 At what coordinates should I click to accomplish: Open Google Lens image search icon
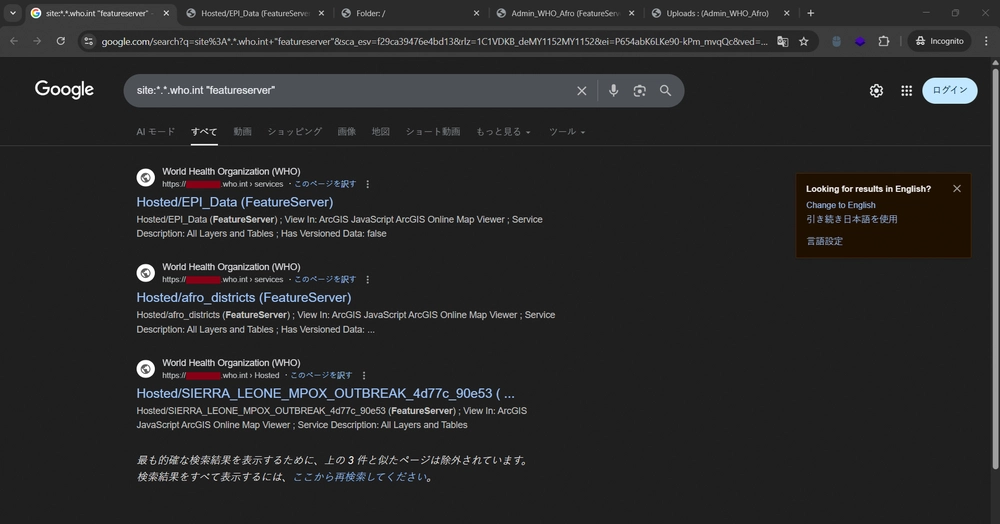(639, 91)
